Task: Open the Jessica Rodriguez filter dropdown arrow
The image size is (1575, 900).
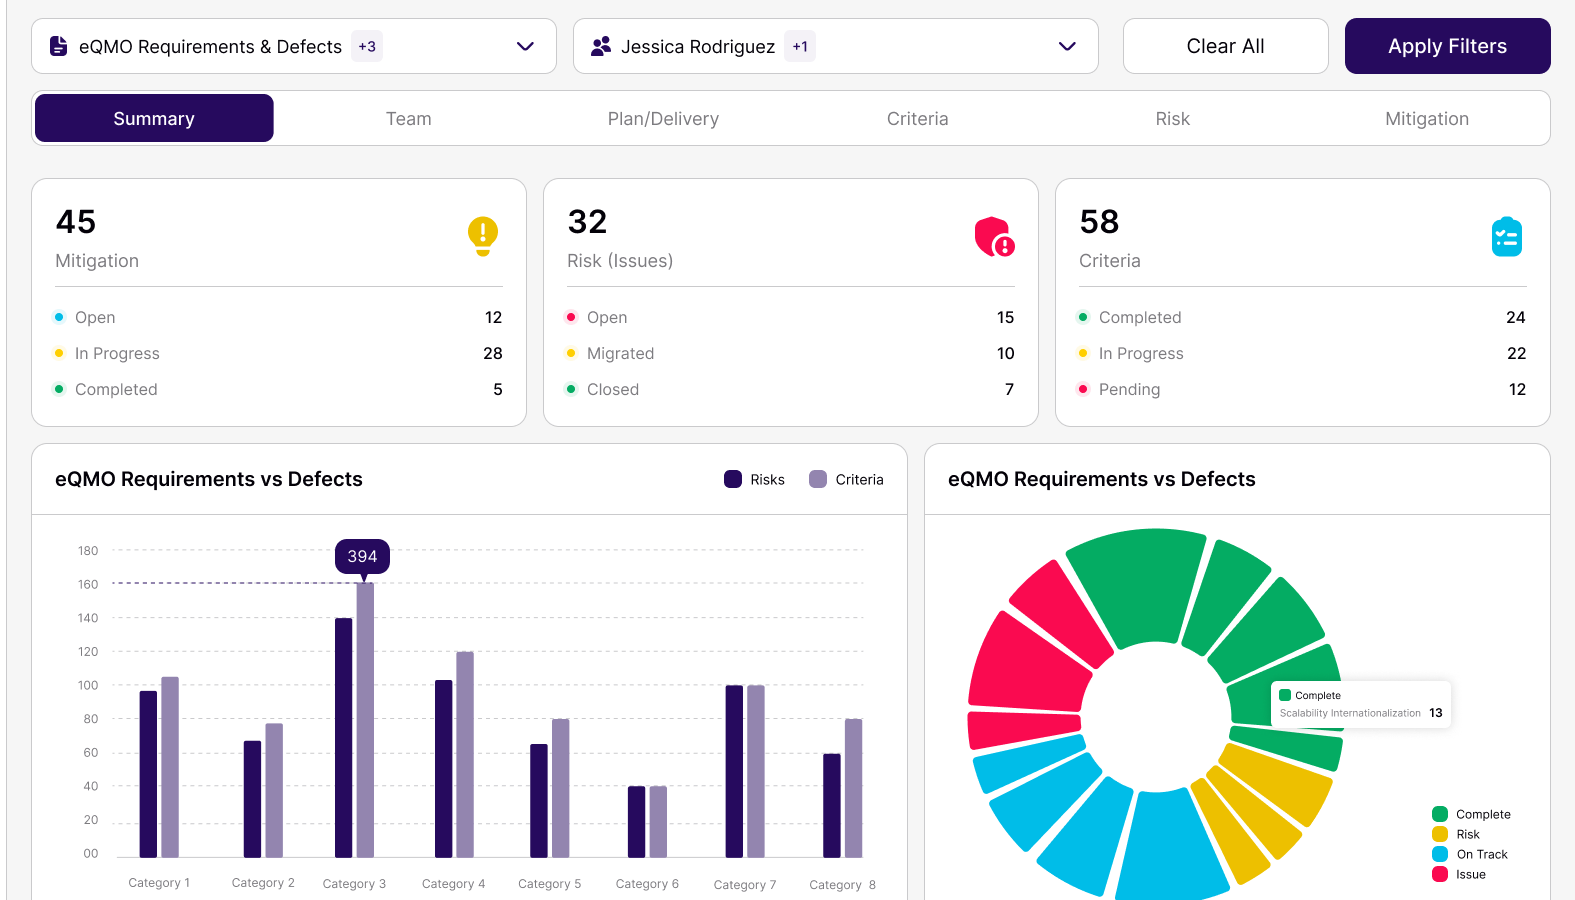Action: [1067, 46]
